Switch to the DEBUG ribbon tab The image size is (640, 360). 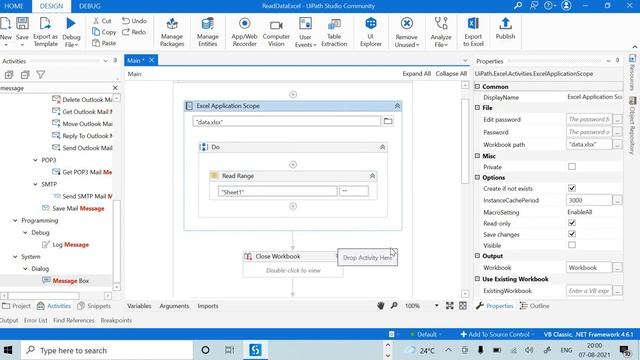coord(90,6)
